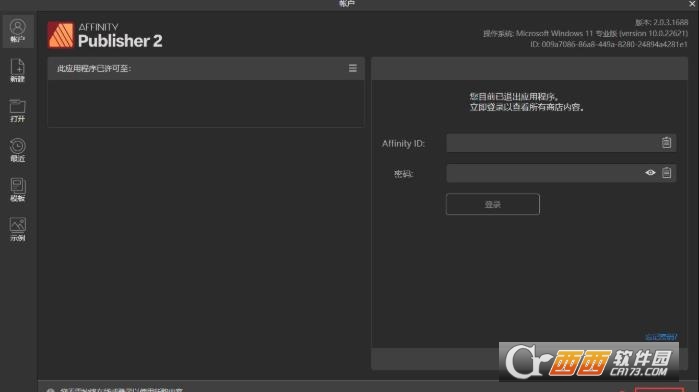Click the login (登录) button
The image size is (699, 392).
tap(493, 204)
